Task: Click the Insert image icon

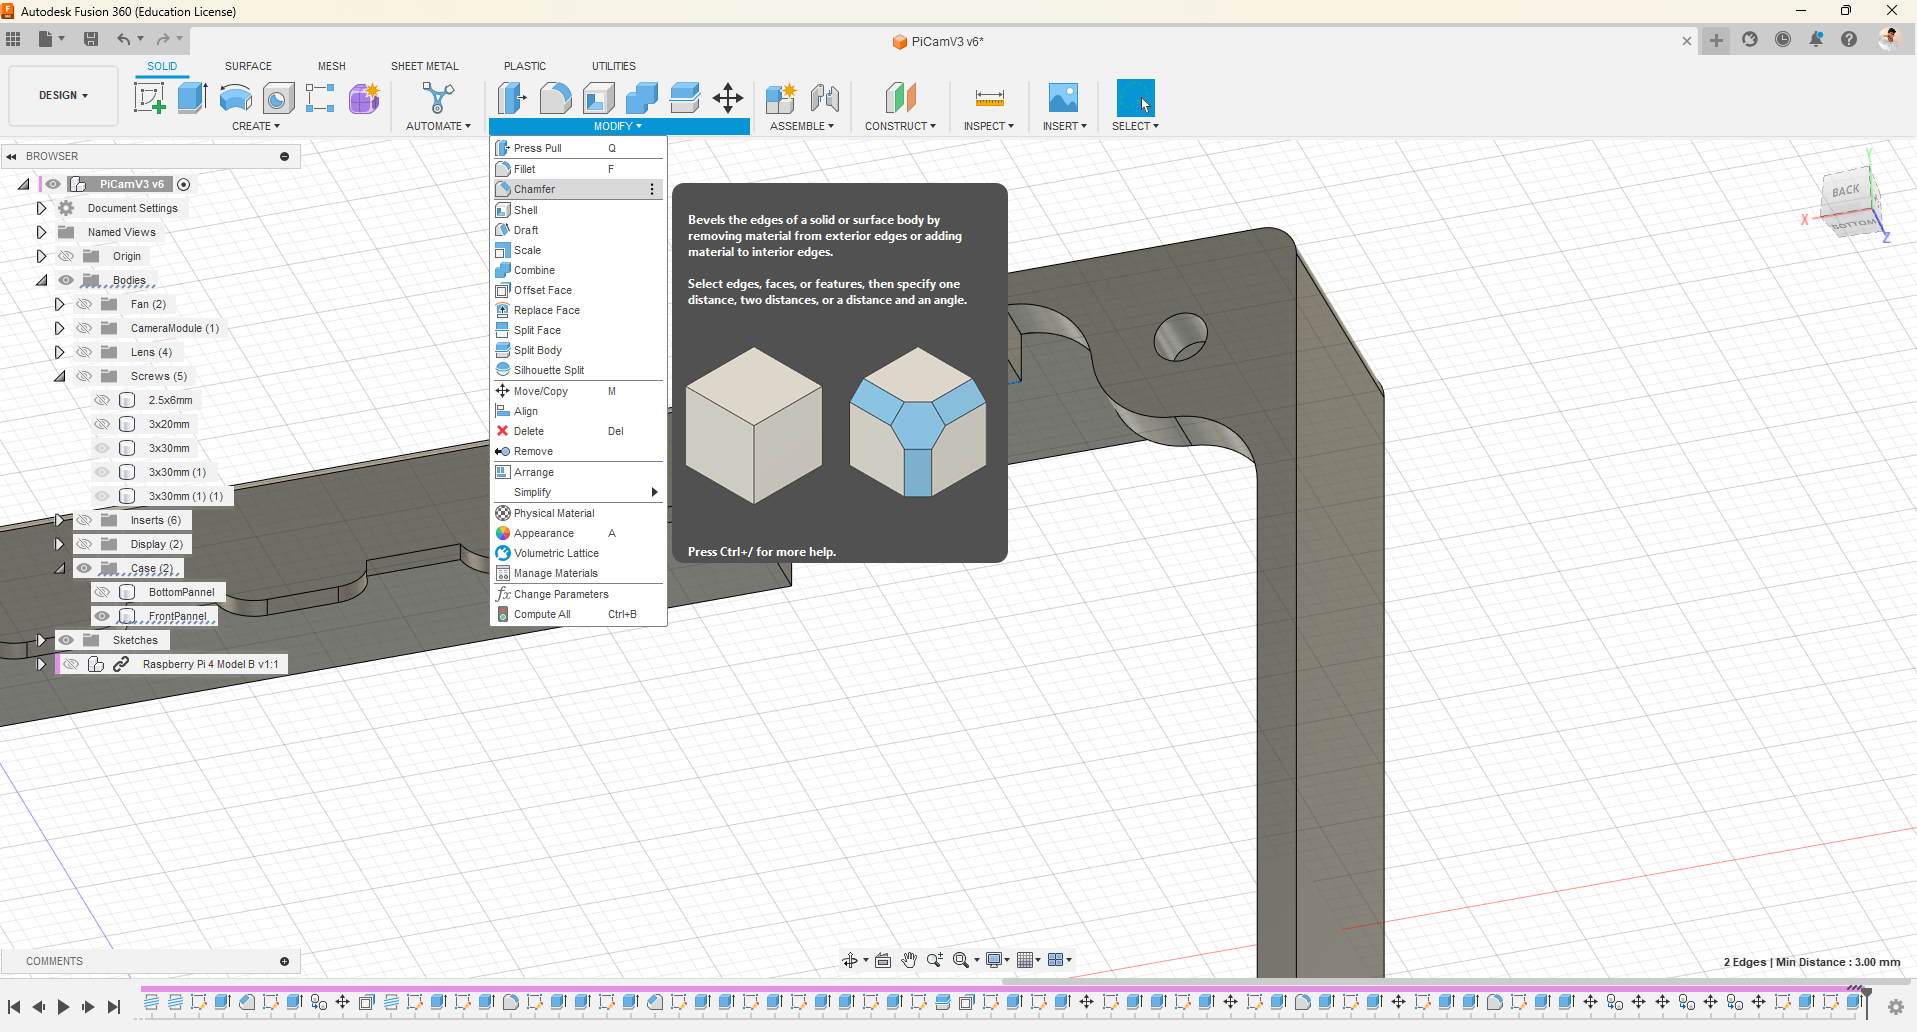Action: click(1063, 98)
